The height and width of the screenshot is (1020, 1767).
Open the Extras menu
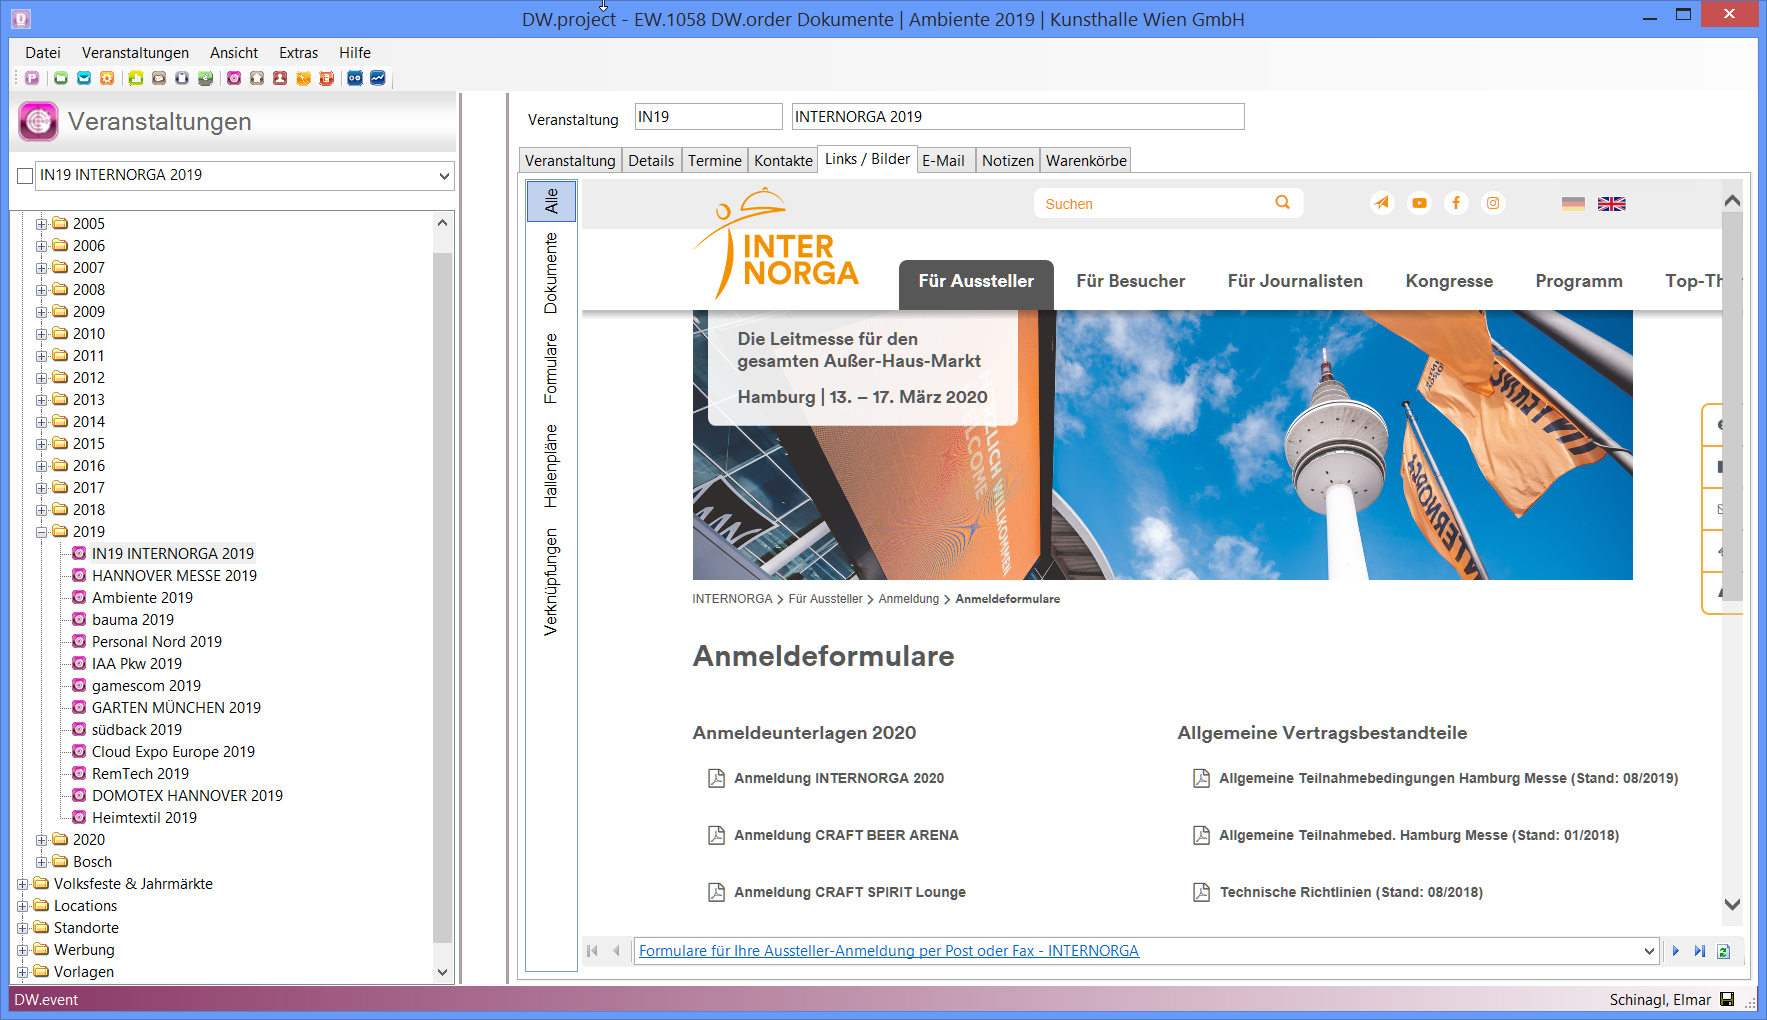(x=298, y=53)
